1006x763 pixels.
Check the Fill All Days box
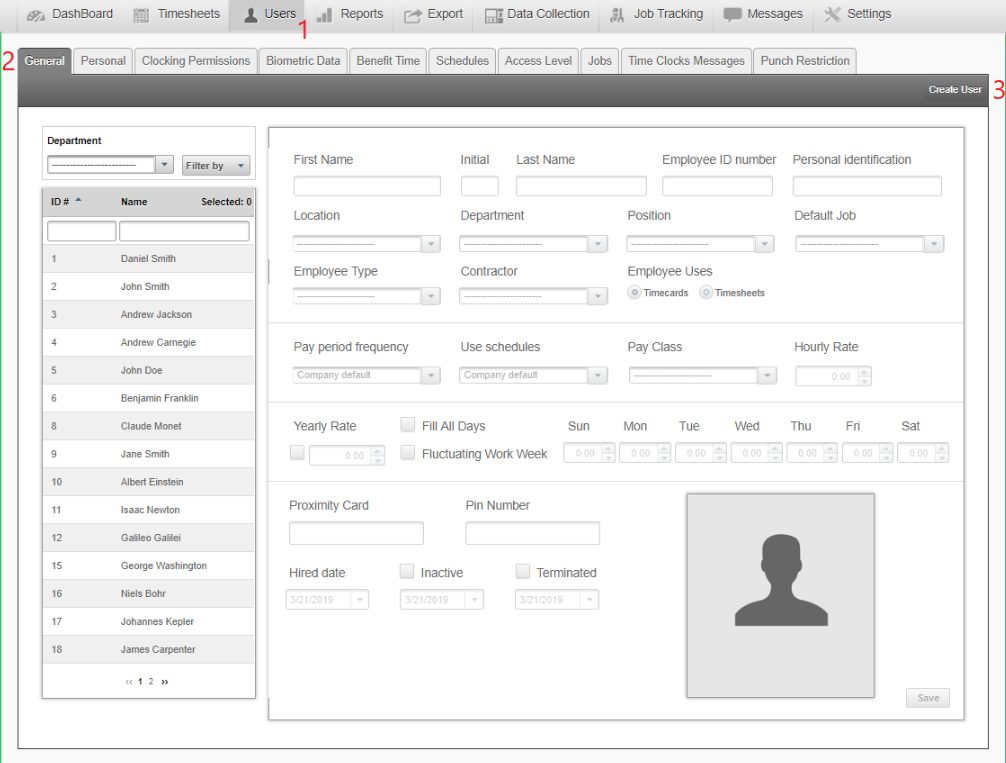coord(407,424)
